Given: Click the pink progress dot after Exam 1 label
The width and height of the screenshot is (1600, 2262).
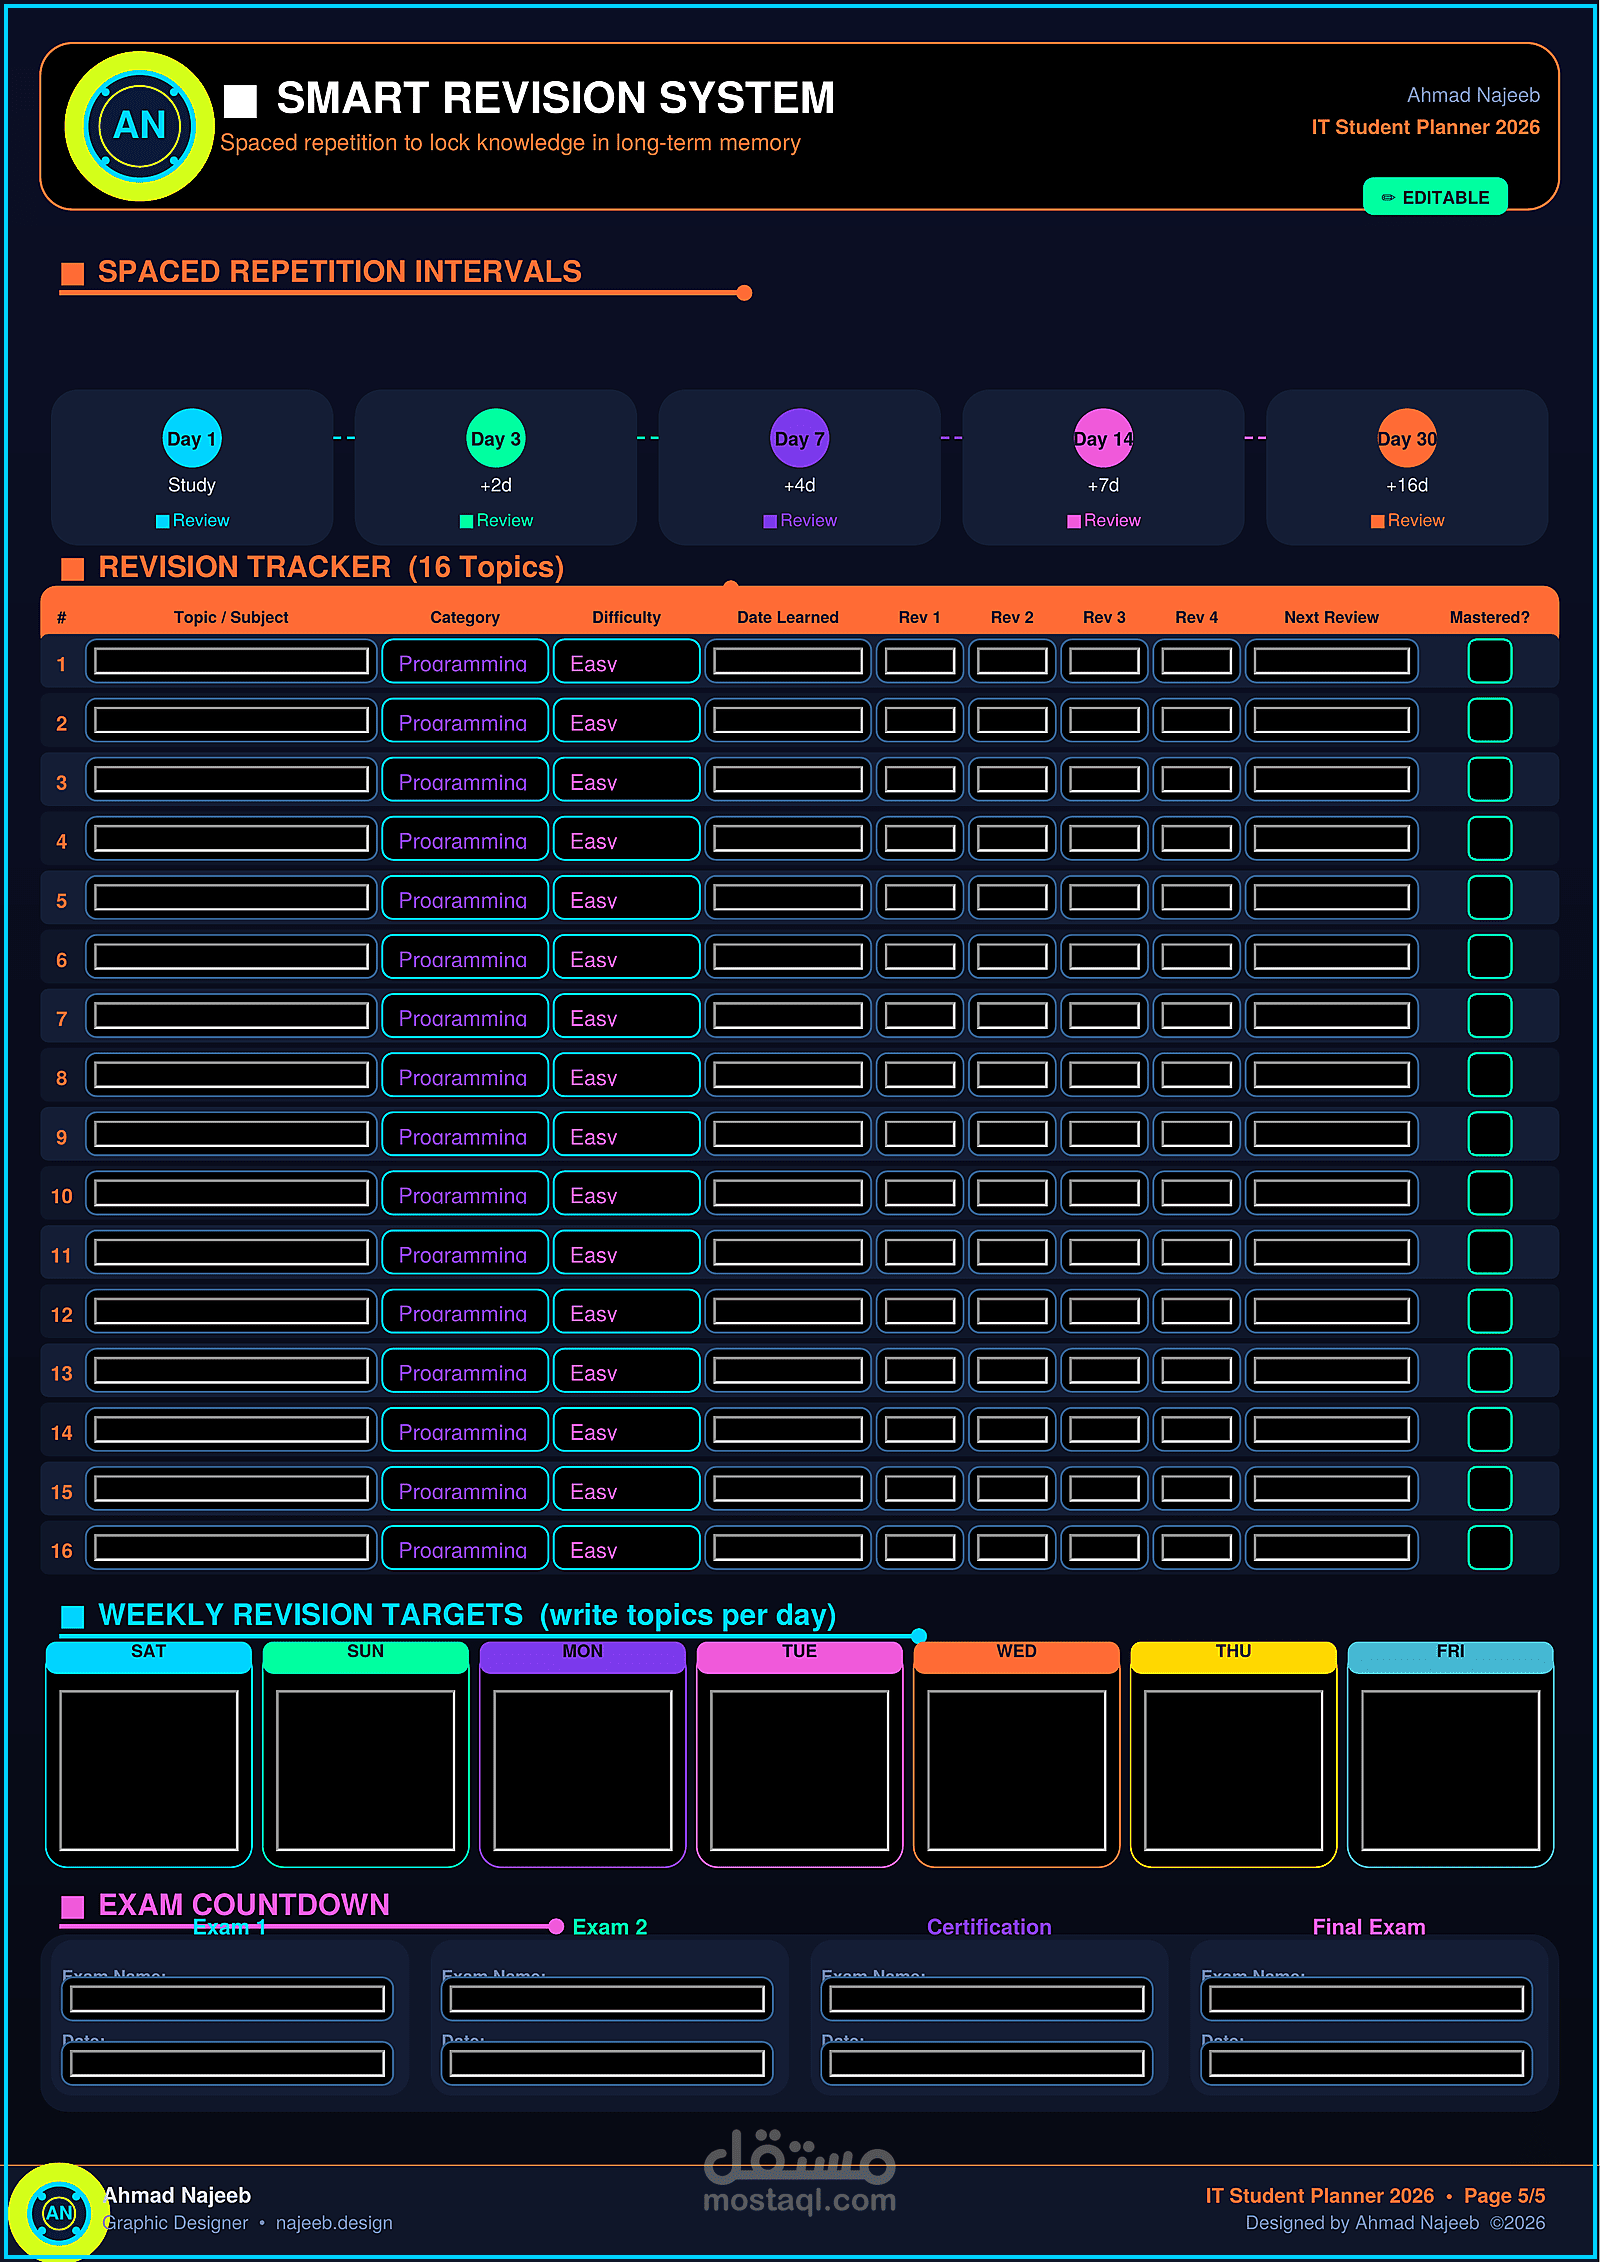Looking at the screenshot, I should 556,1927.
